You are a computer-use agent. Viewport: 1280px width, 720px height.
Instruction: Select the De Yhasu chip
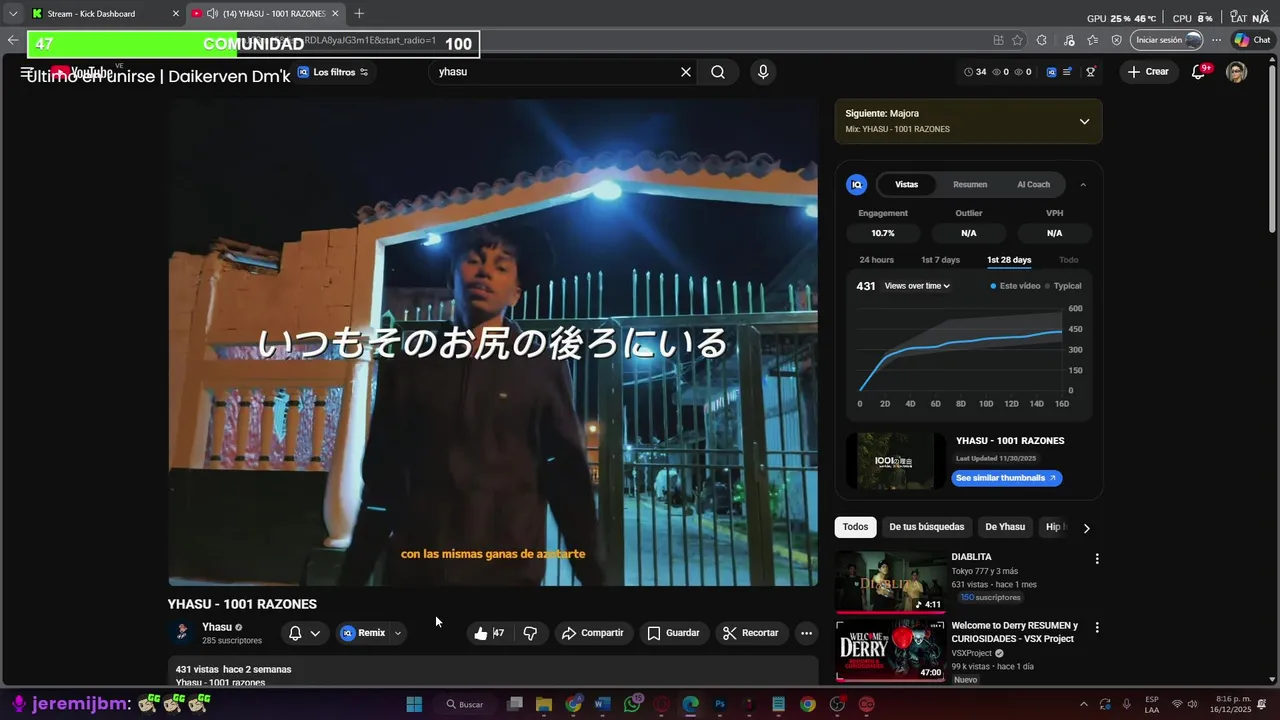click(1005, 527)
